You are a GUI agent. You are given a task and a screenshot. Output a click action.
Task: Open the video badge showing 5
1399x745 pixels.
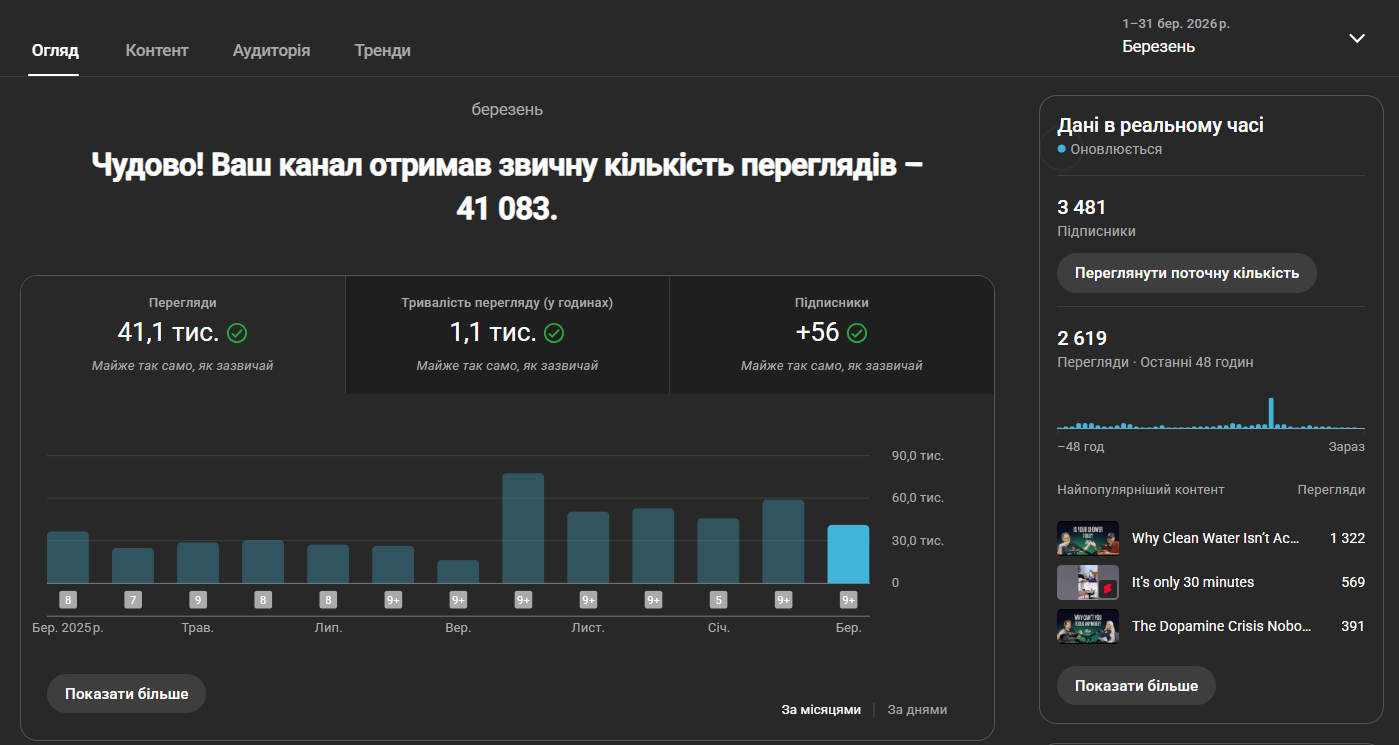pyautogui.click(x=718, y=600)
